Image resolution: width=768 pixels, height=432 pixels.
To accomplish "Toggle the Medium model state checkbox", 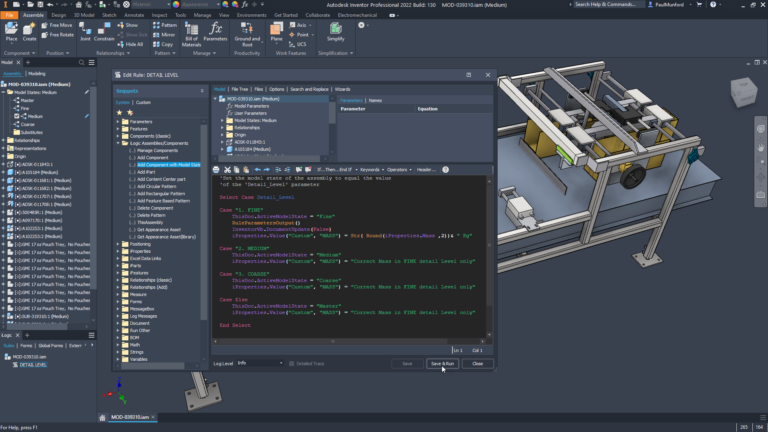I will [17, 116].
